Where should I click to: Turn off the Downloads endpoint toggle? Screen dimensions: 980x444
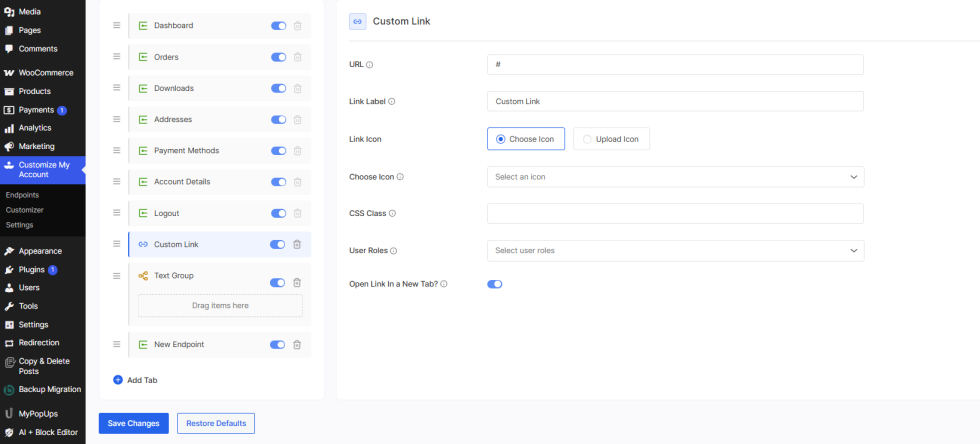[278, 88]
